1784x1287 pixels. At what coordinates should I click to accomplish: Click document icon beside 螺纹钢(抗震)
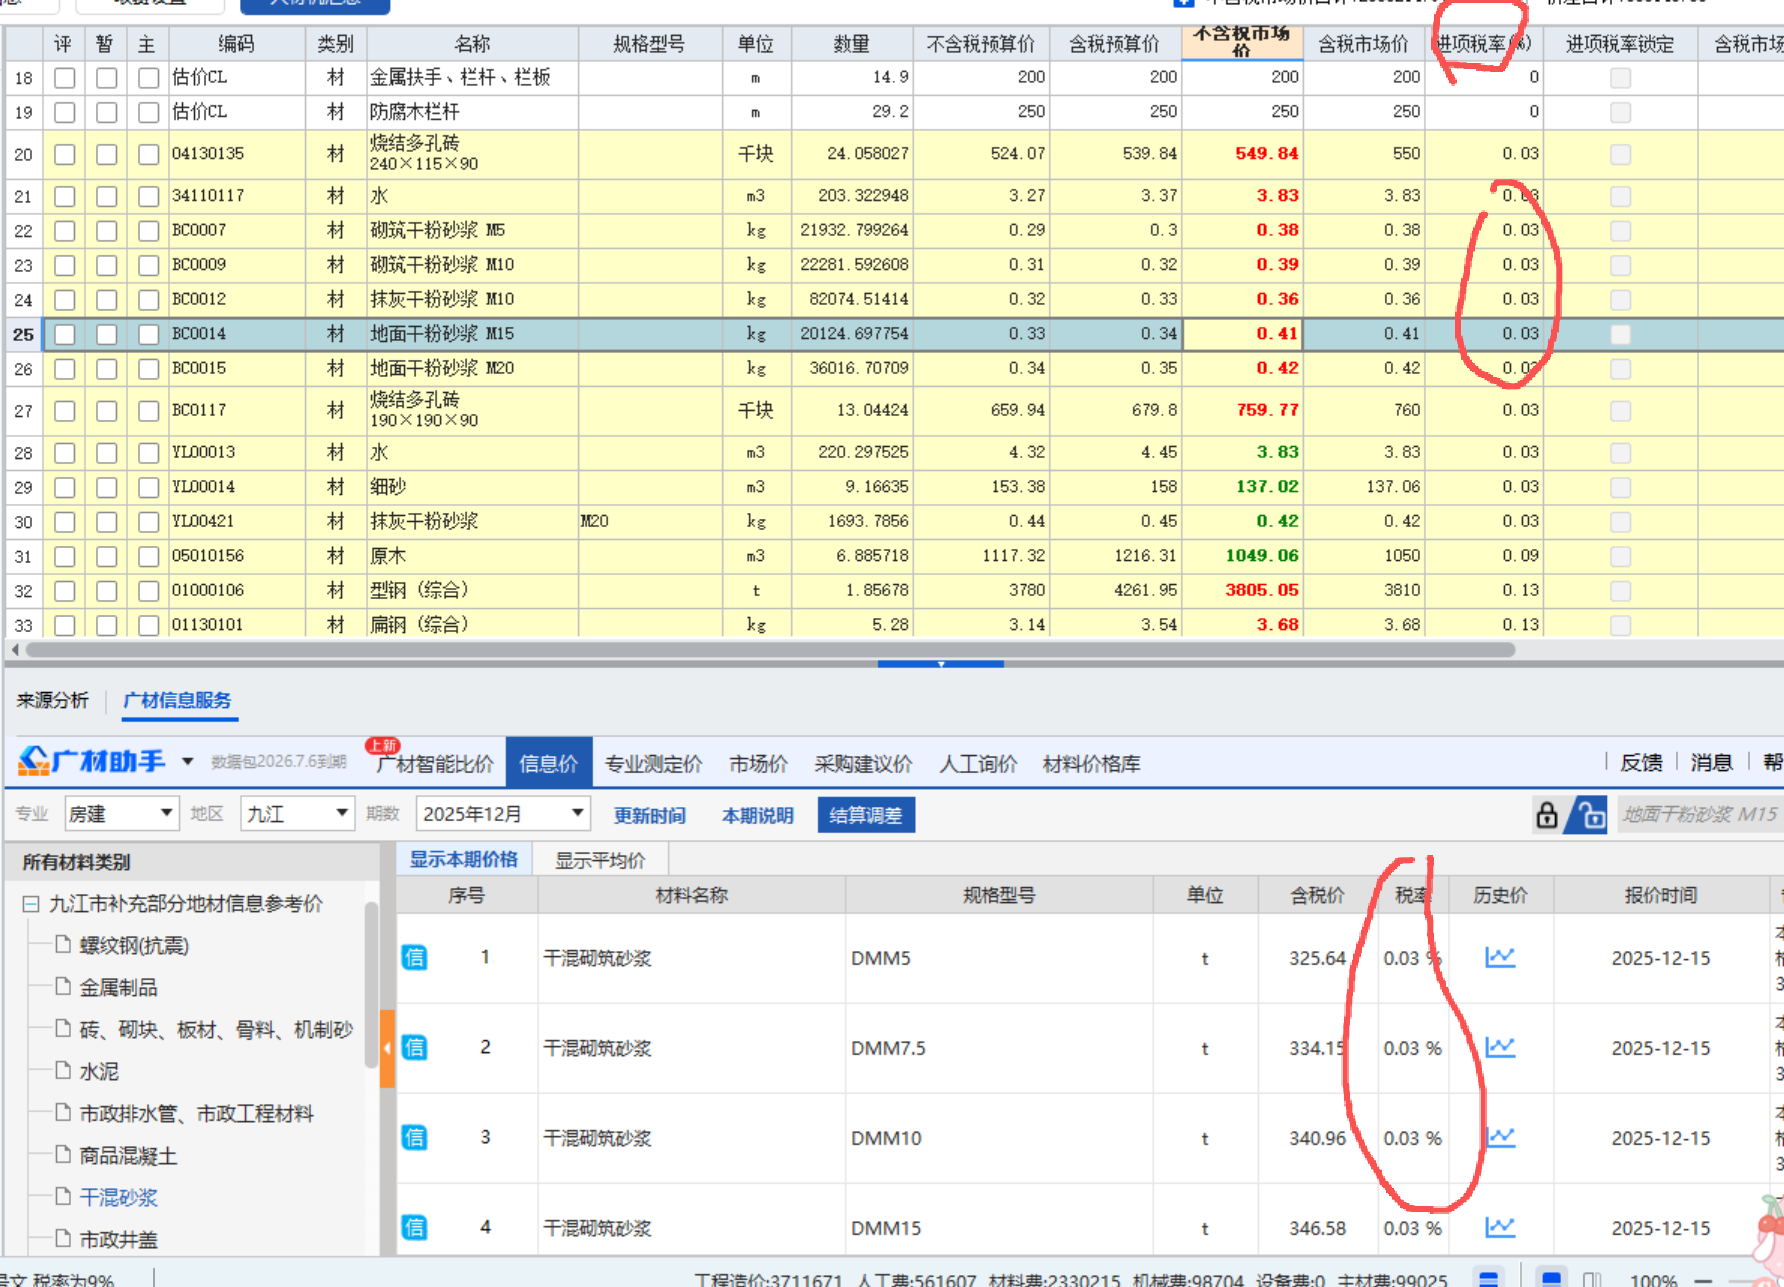click(63, 944)
